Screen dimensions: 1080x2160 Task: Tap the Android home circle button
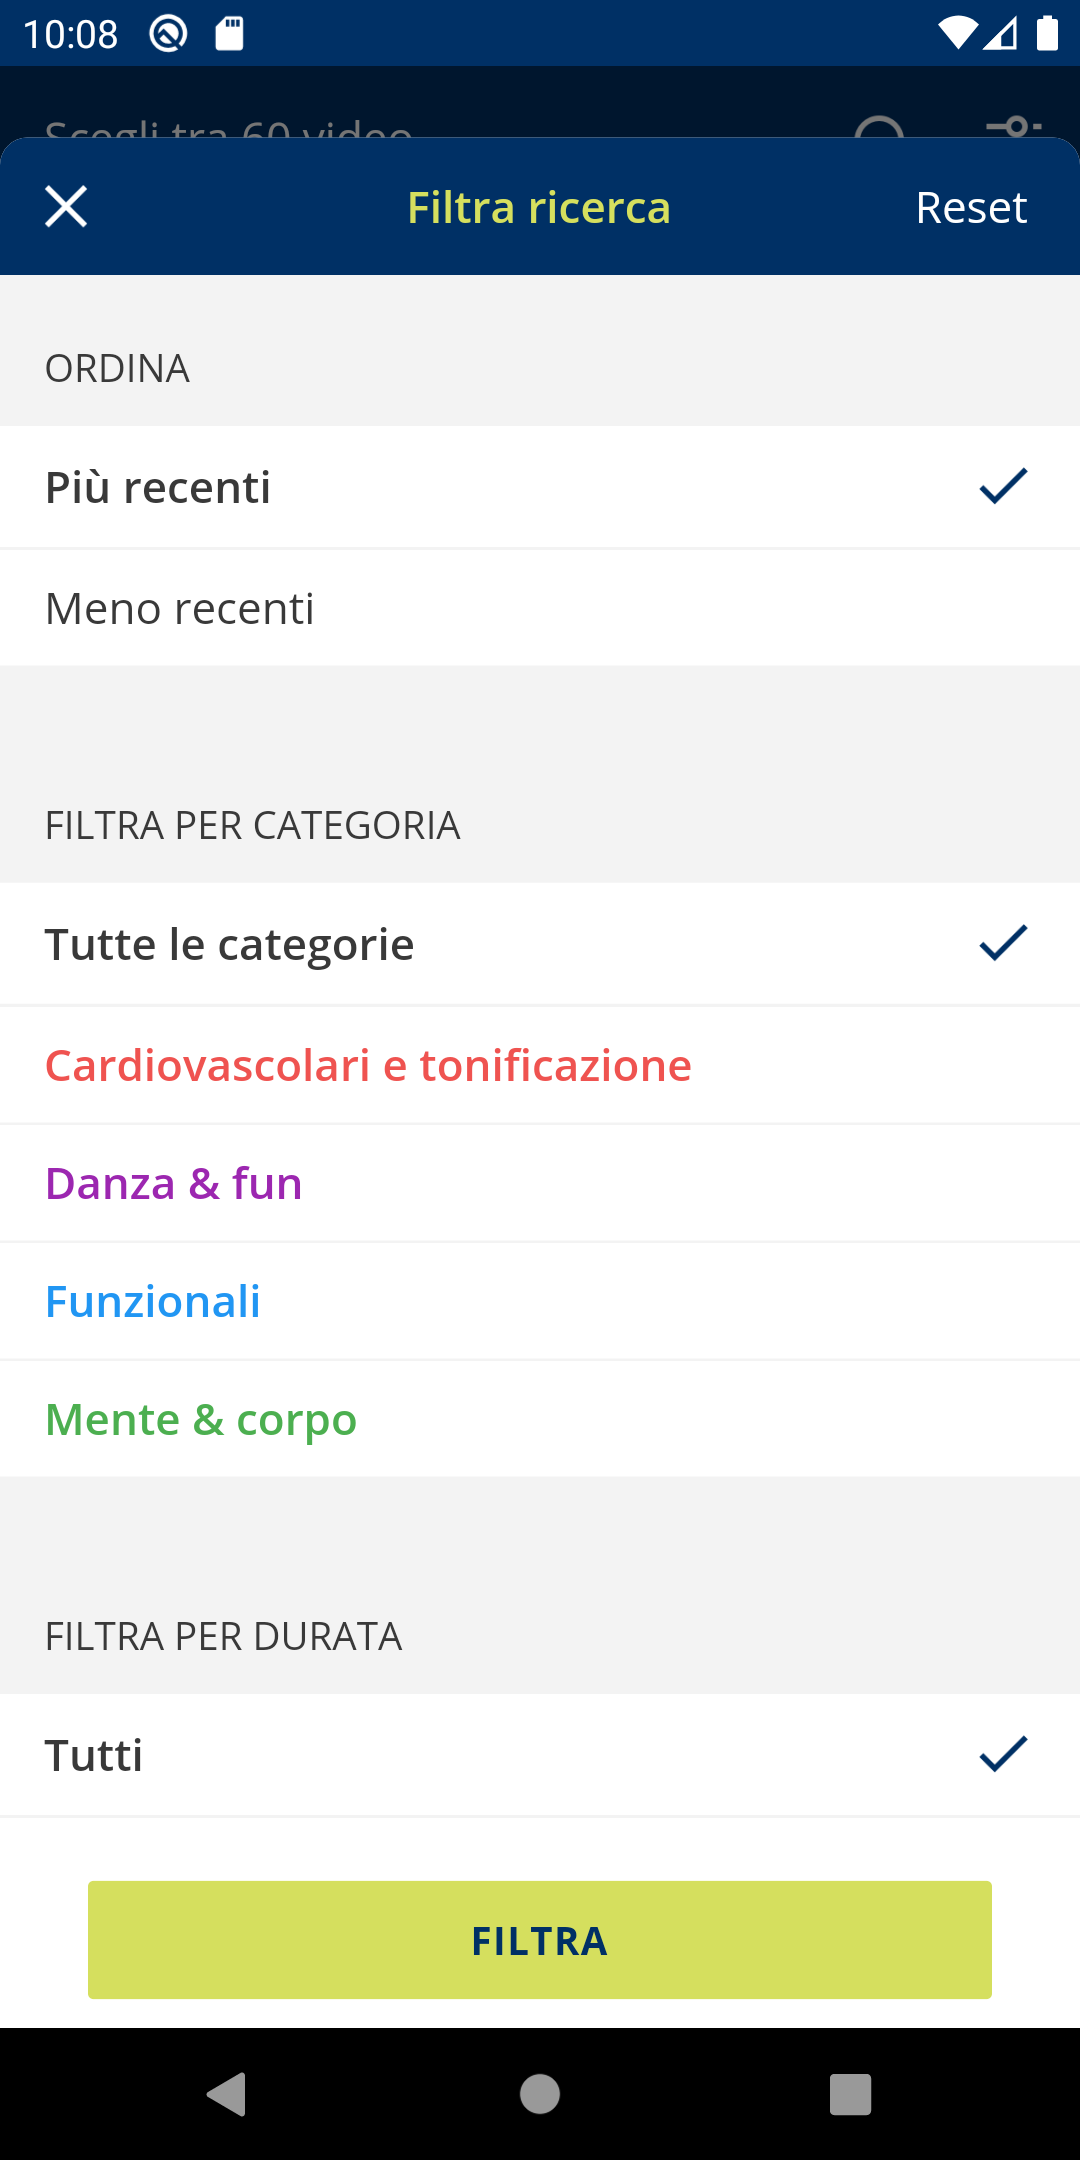point(540,2094)
